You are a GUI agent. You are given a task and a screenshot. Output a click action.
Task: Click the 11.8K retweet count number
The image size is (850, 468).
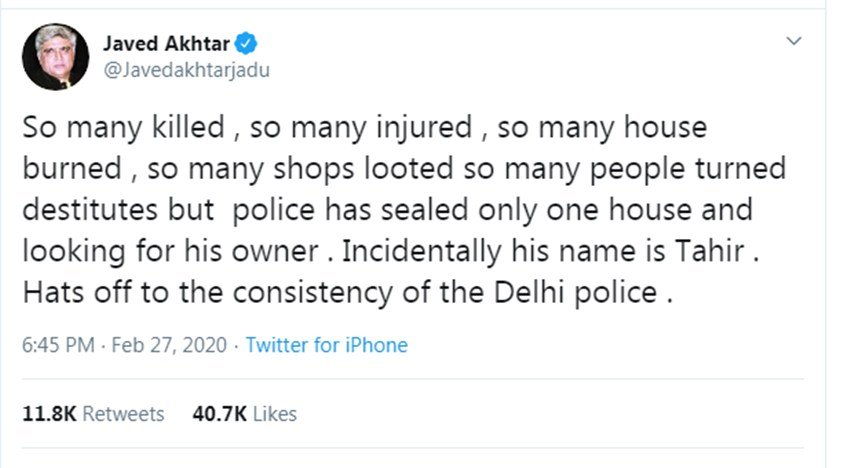[47, 413]
